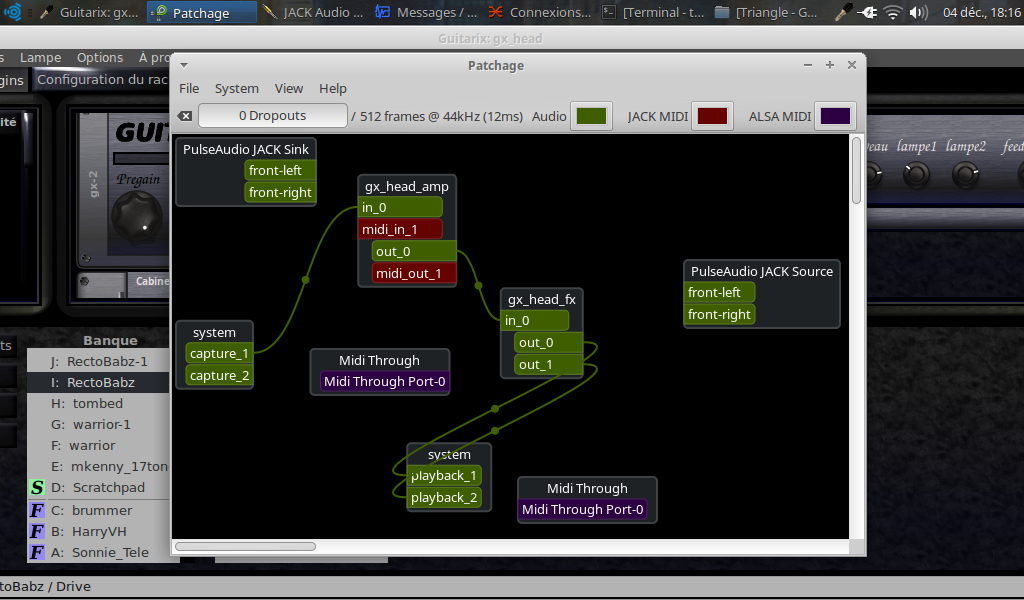1024x600 pixels.
Task: Click the lampe1 knob on the Guitarix amp
Action: (x=916, y=174)
